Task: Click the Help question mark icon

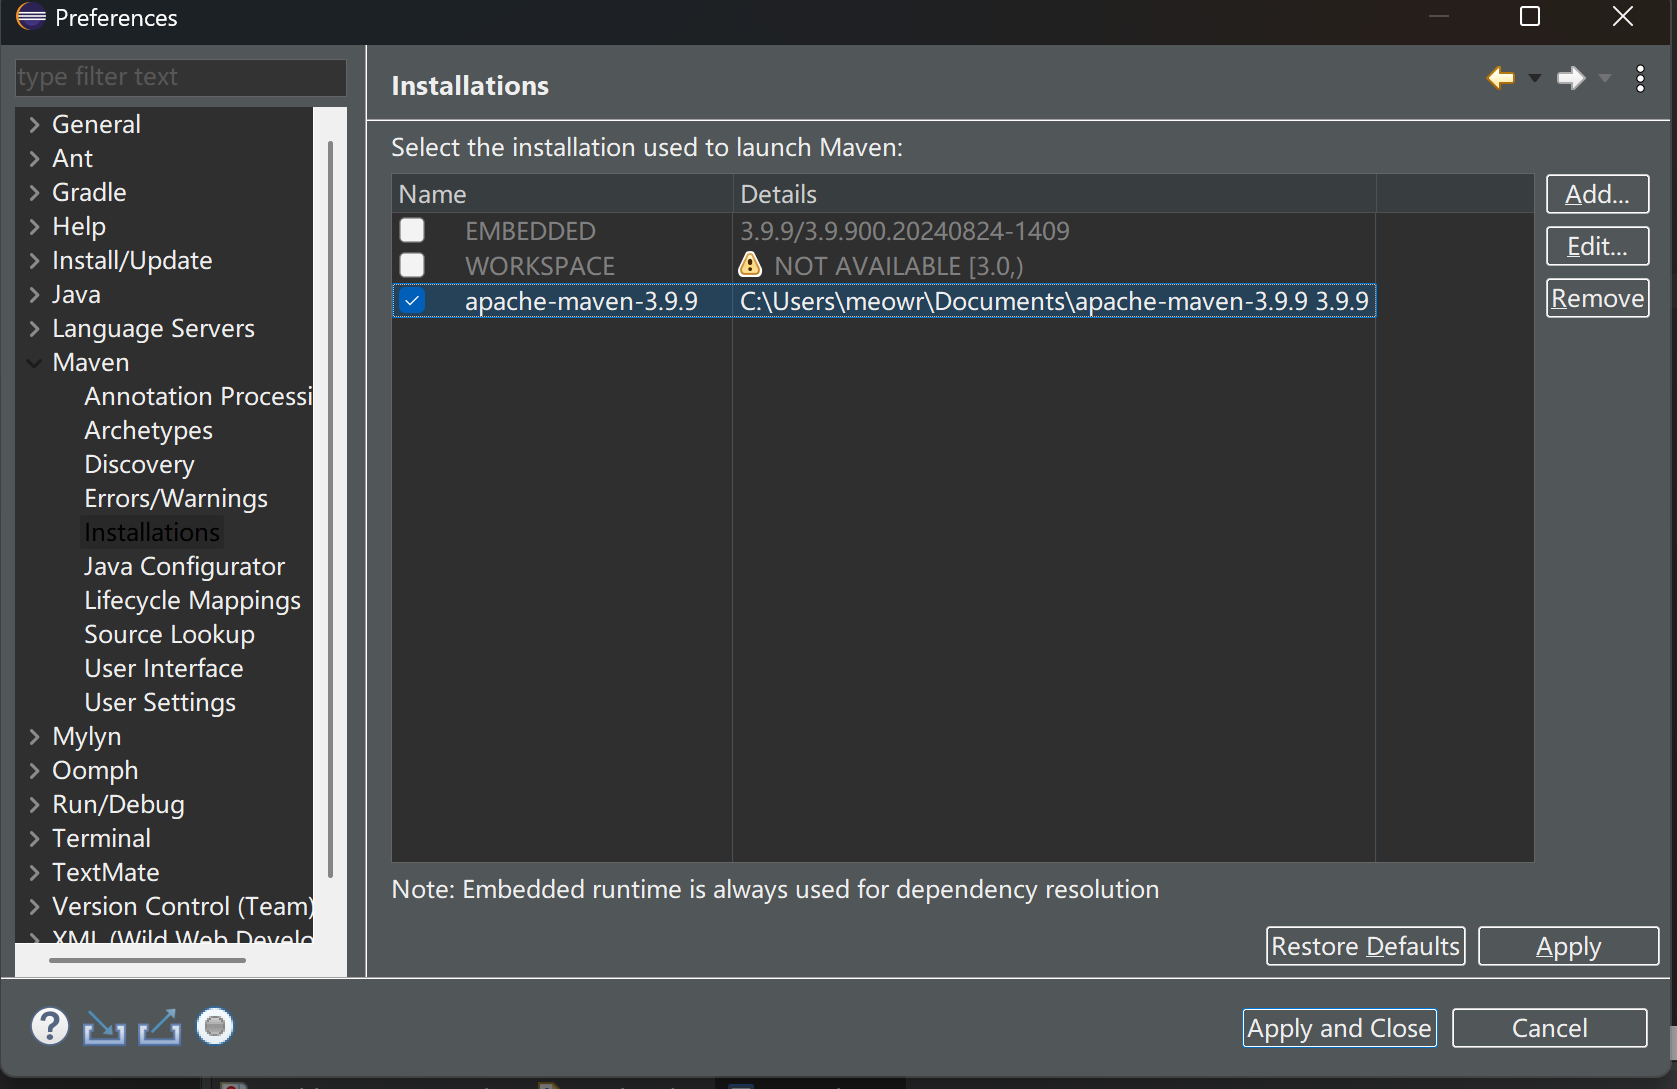Action: click(x=49, y=1026)
